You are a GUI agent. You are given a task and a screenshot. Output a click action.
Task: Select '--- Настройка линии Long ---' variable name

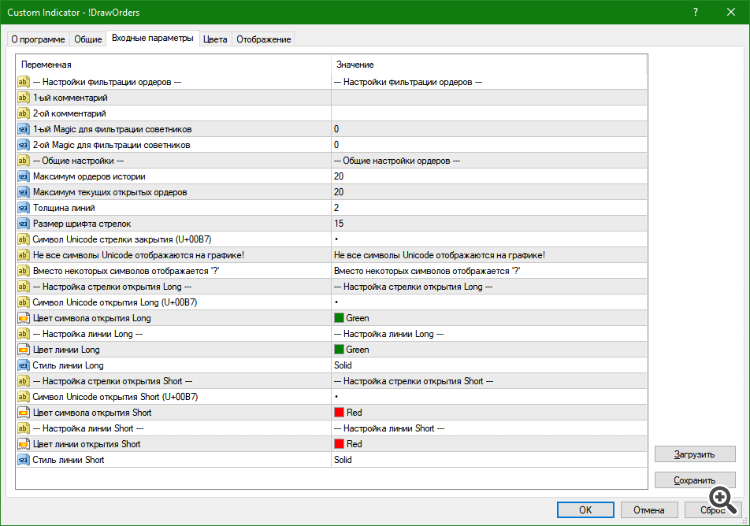click(x=88, y=334)
